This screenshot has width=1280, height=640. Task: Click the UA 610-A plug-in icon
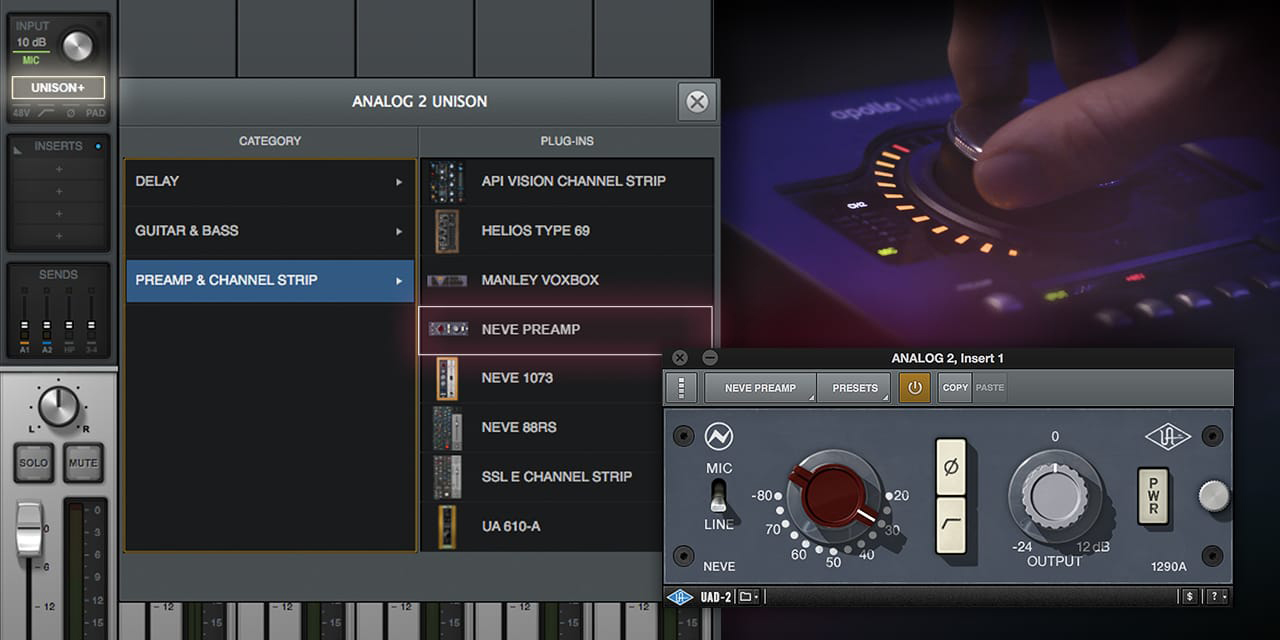point(447,526)
